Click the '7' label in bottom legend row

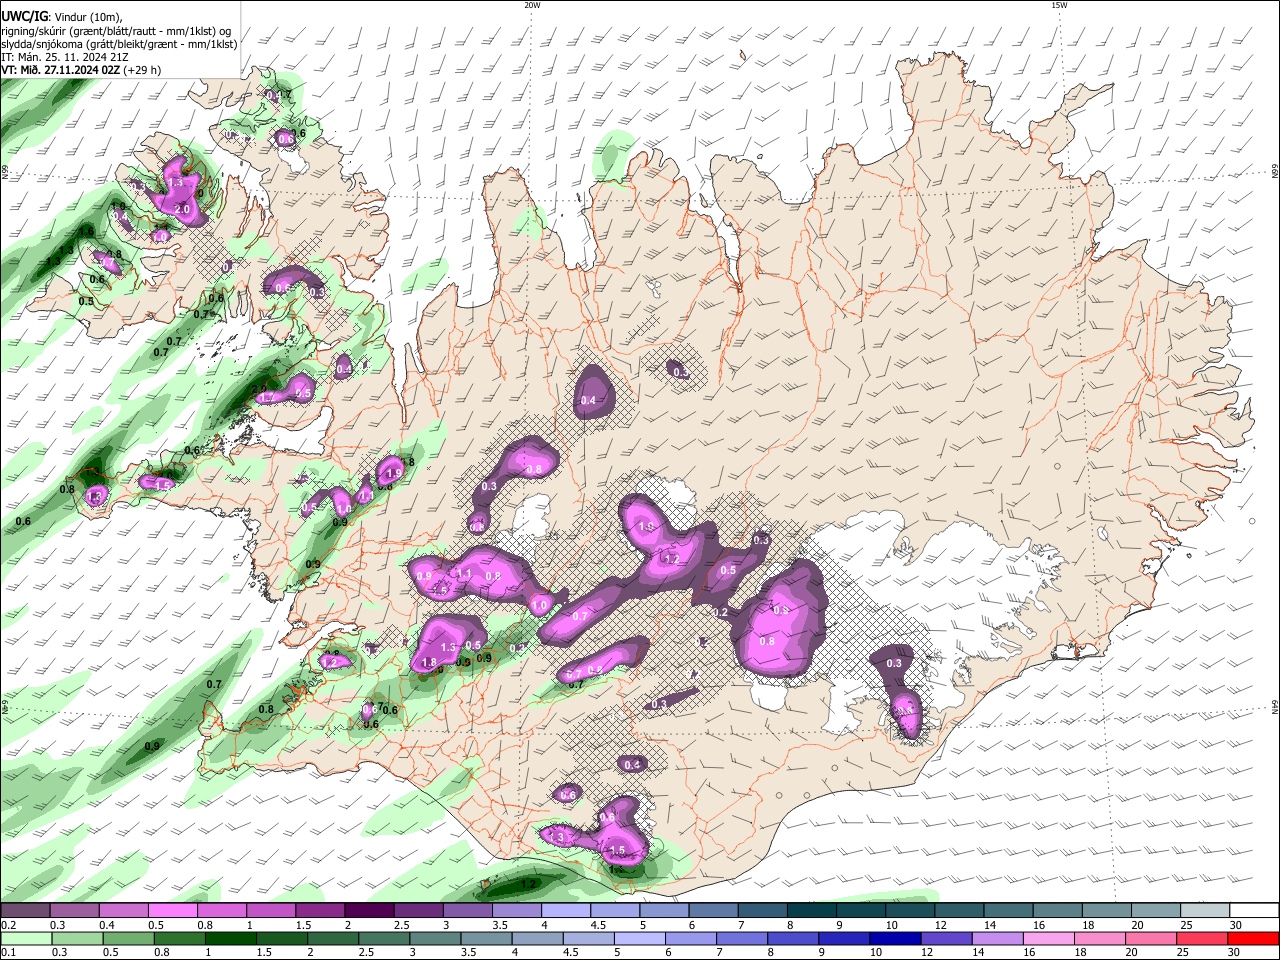click(x=719, y=952)
